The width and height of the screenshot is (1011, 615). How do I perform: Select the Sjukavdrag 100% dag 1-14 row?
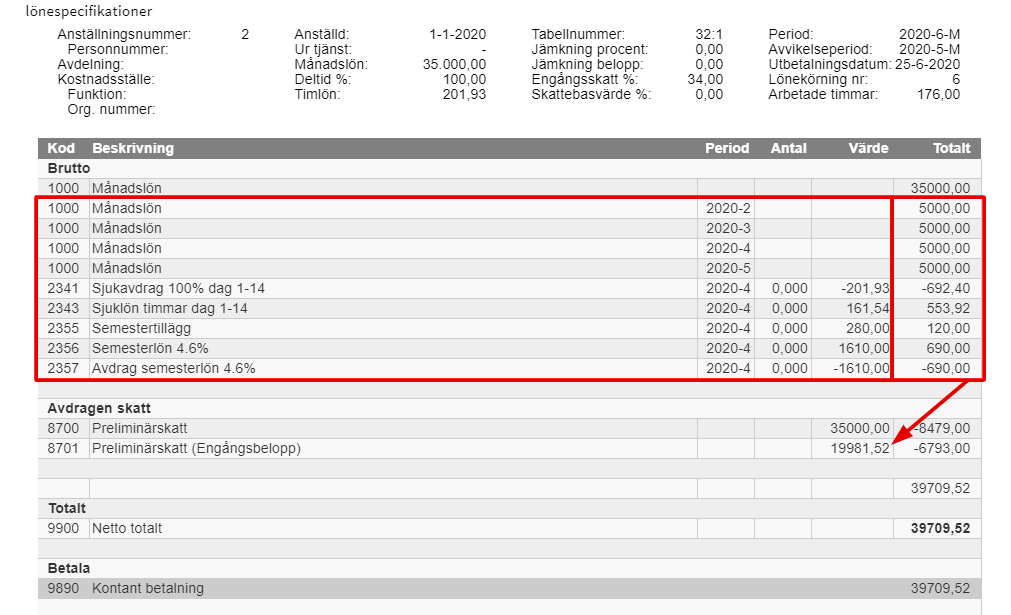(509, 288)
